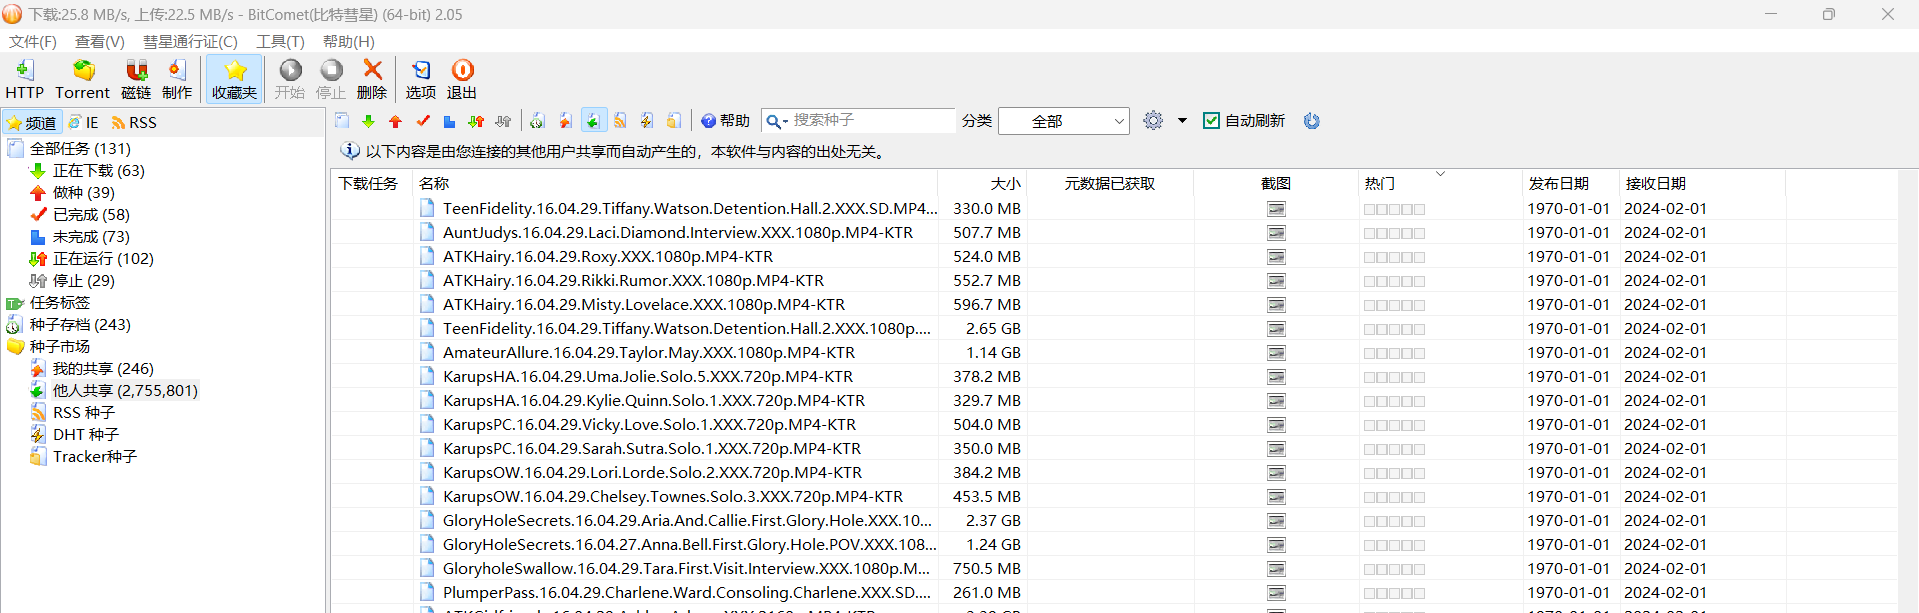The width and height of the screenshot is (1919, 613).
Task: Open the 查看(V) menu
Action: [100, 41]
